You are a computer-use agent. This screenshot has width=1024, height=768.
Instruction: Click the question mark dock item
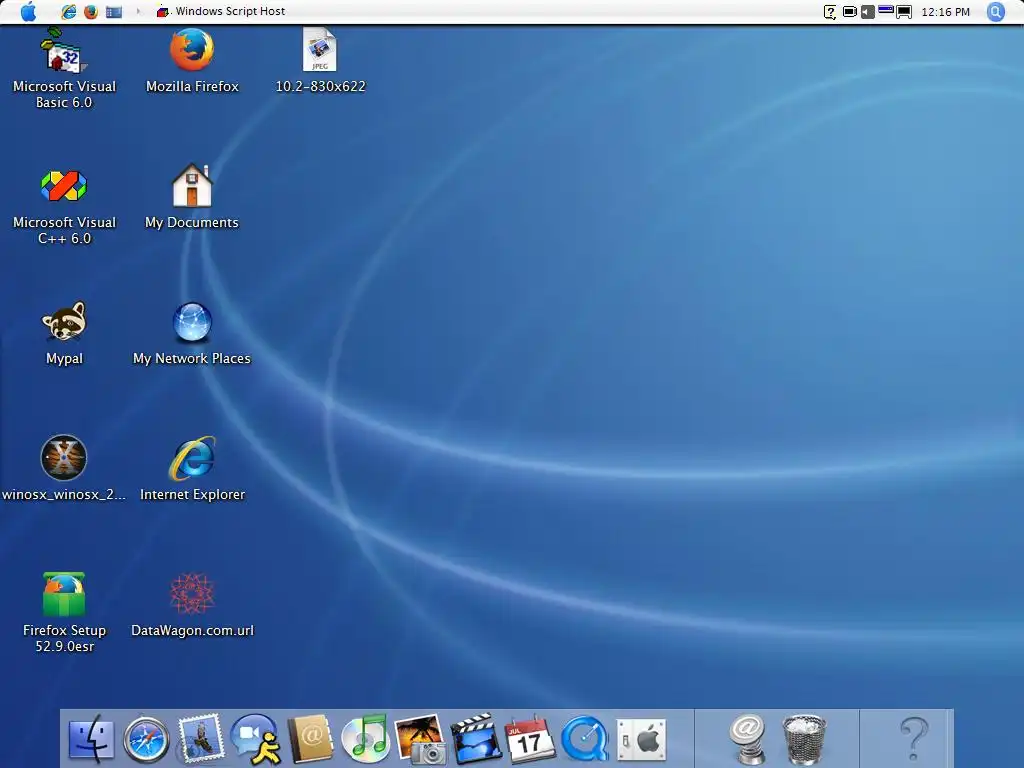[914, 739]
